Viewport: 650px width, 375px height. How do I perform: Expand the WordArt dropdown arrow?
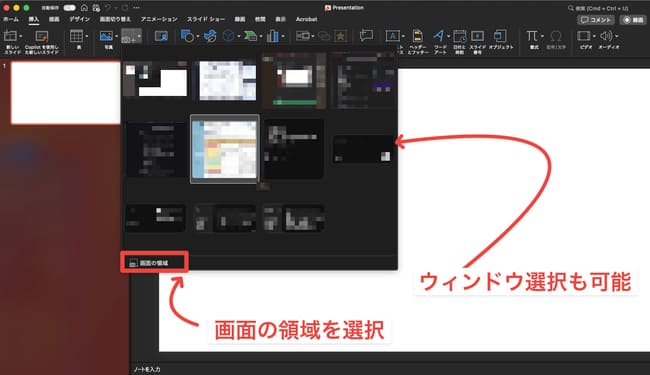pos(448,36)
